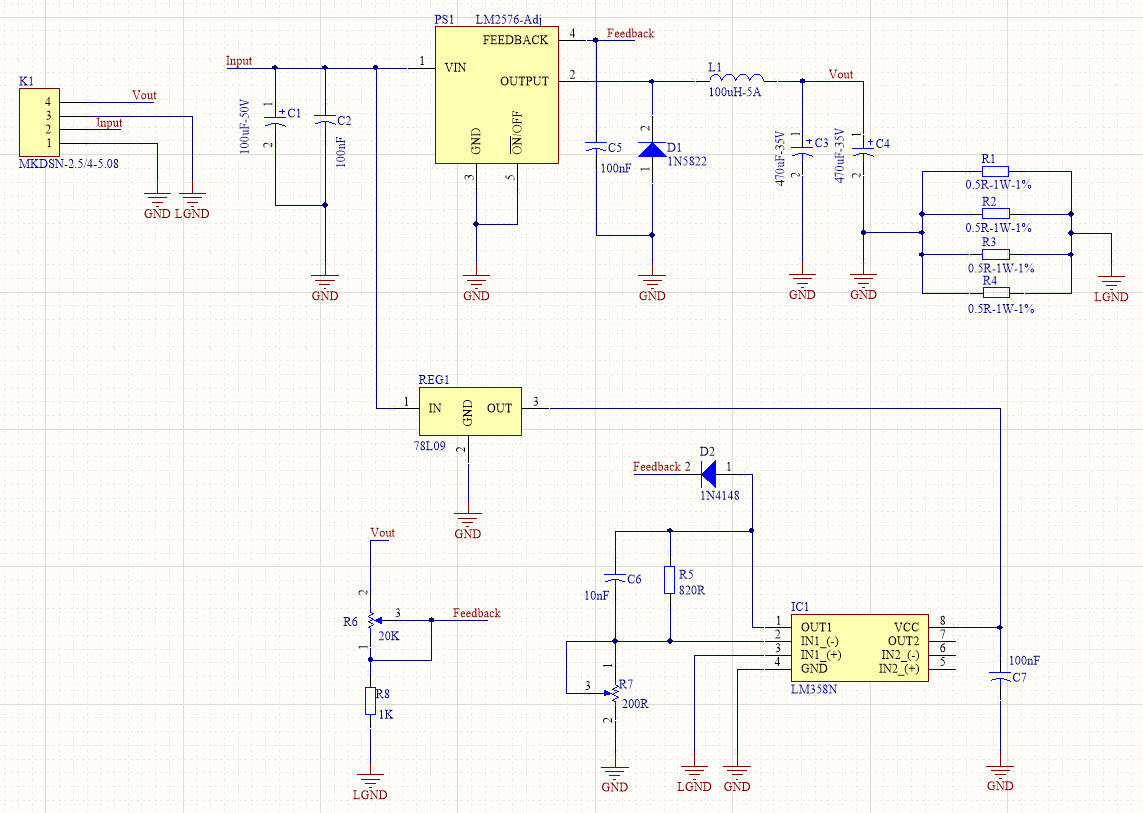Click the Vout net label at K1 pin 4

[144, 95]
